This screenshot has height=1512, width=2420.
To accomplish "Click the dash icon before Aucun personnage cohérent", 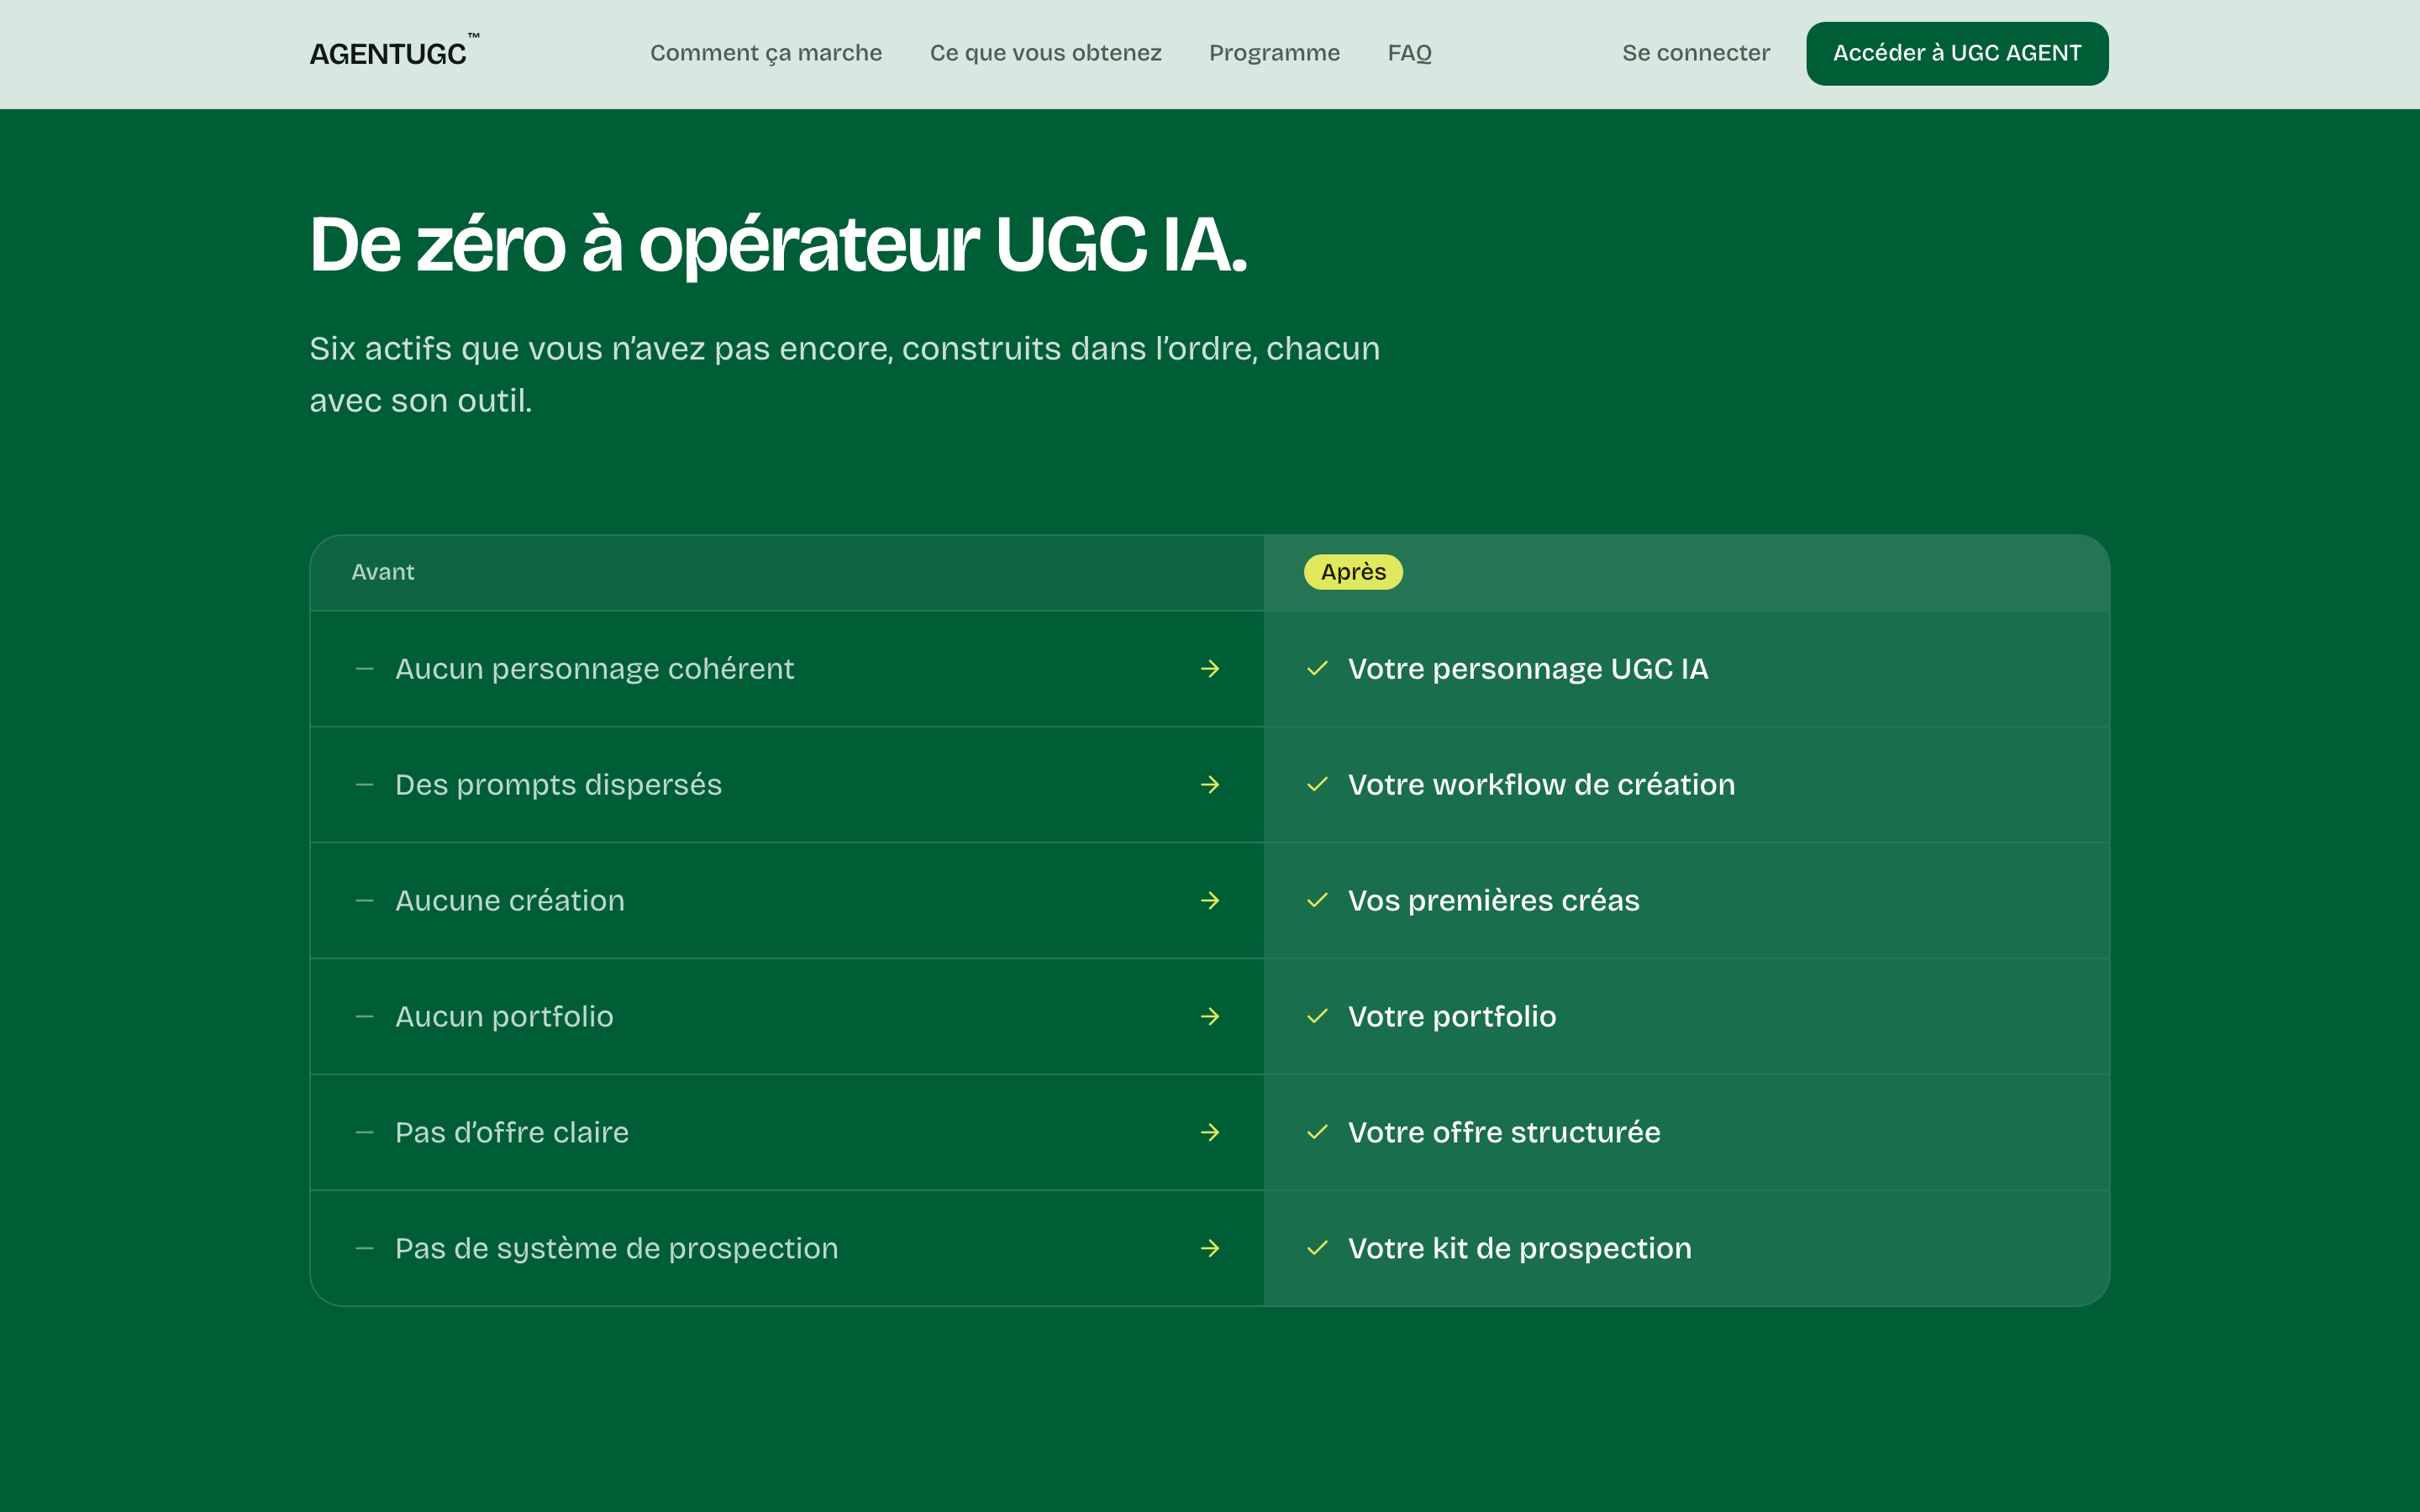I will (x=364, y=668).
